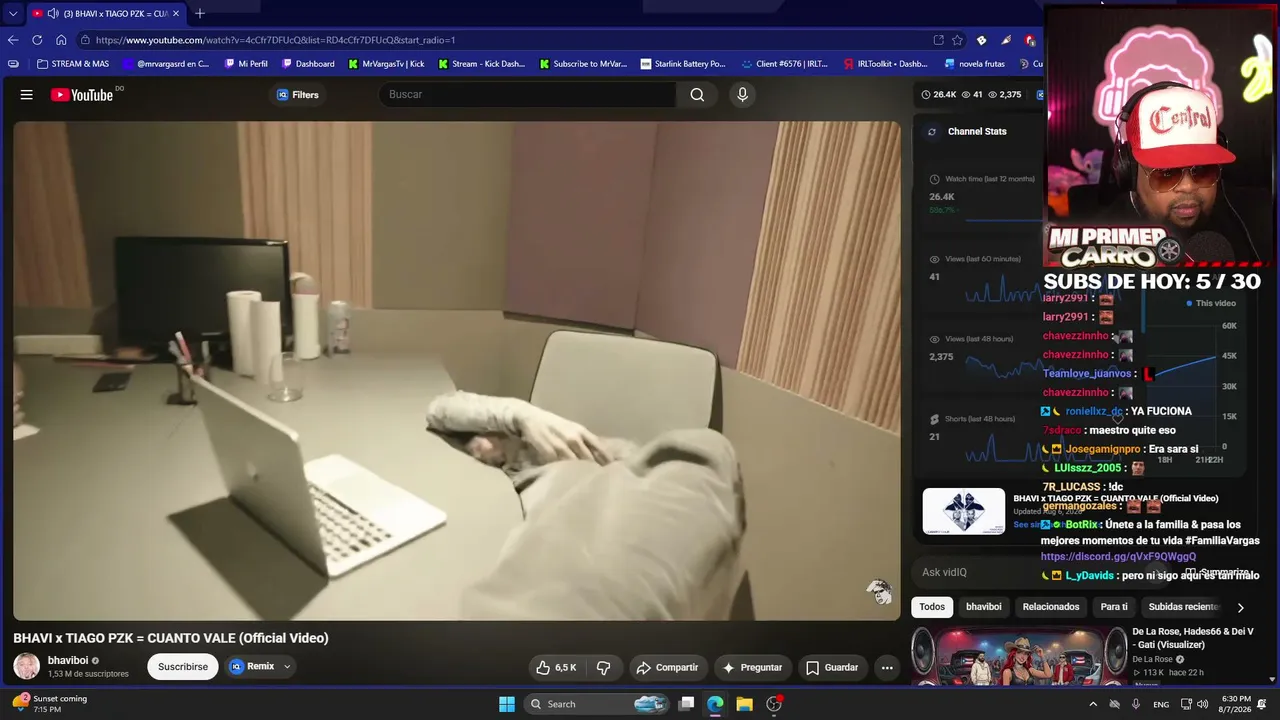Open MrVargasTv | Kick bookmark
This screenshot has width=1280, height=720.
(386, 64)
